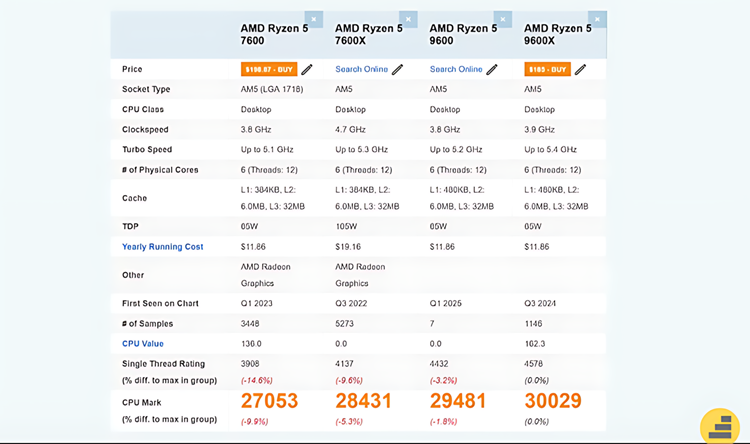750x444 pixels.
Task: Click the 3.9 GHz clockspeed value
Action: click(539, 129)
